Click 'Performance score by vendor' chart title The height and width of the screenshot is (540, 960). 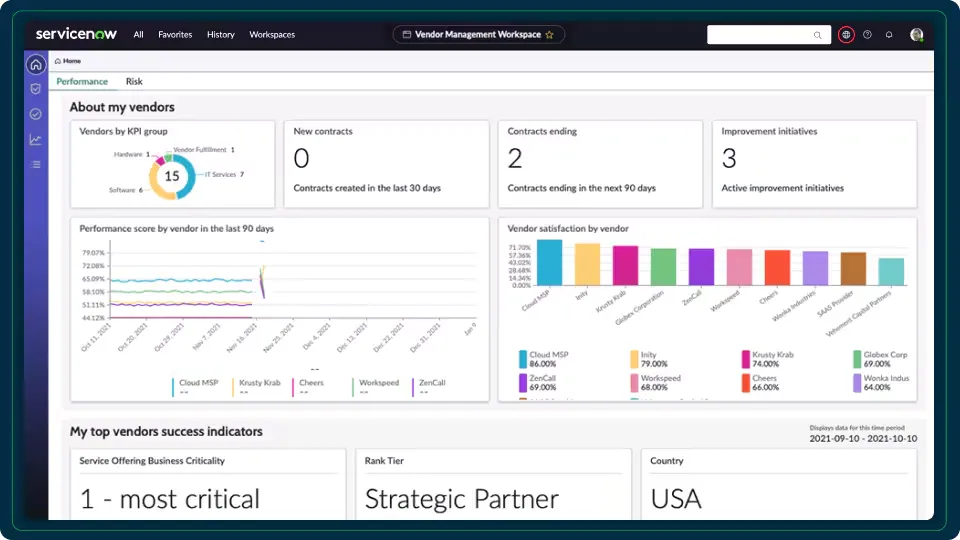tap(176, 228)
